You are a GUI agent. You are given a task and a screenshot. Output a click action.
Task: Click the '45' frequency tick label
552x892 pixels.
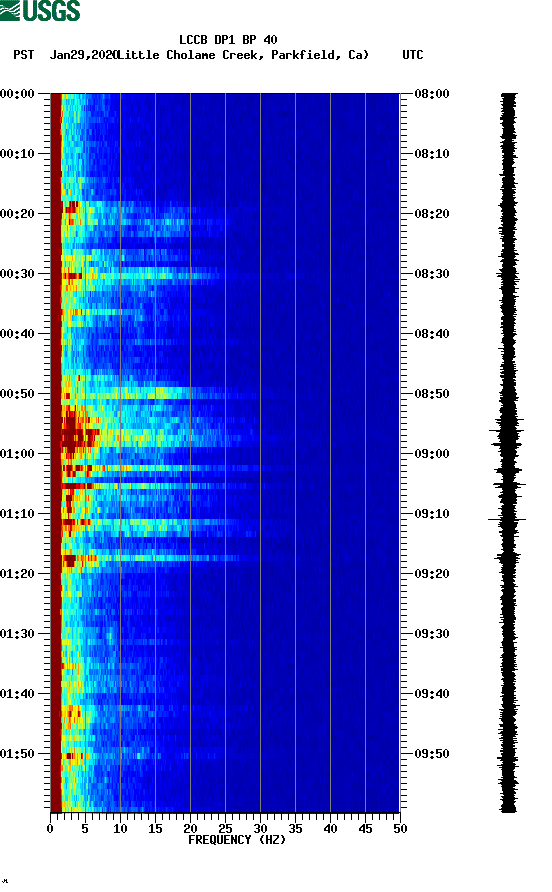[365, 829]
